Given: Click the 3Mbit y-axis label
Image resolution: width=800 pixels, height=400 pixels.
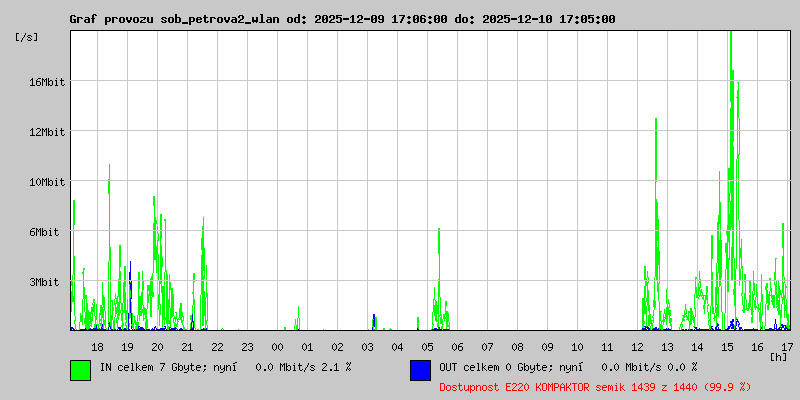Looking at the screenshot, I should 44,282.
